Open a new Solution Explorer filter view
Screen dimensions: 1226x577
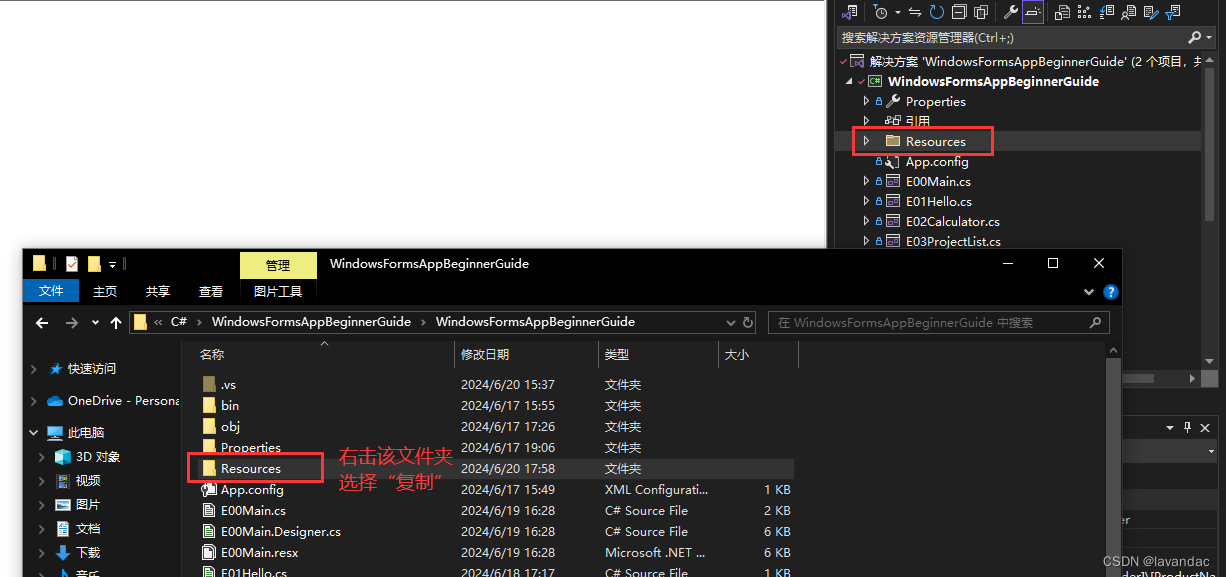(x=1174, y=11)
